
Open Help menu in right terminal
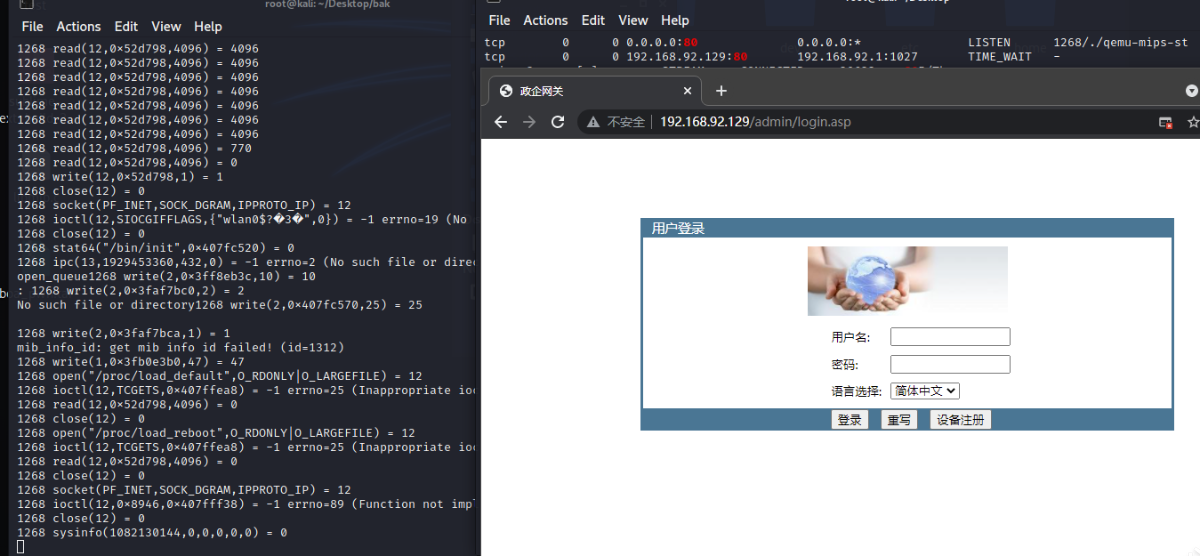[x=675, y=20]
